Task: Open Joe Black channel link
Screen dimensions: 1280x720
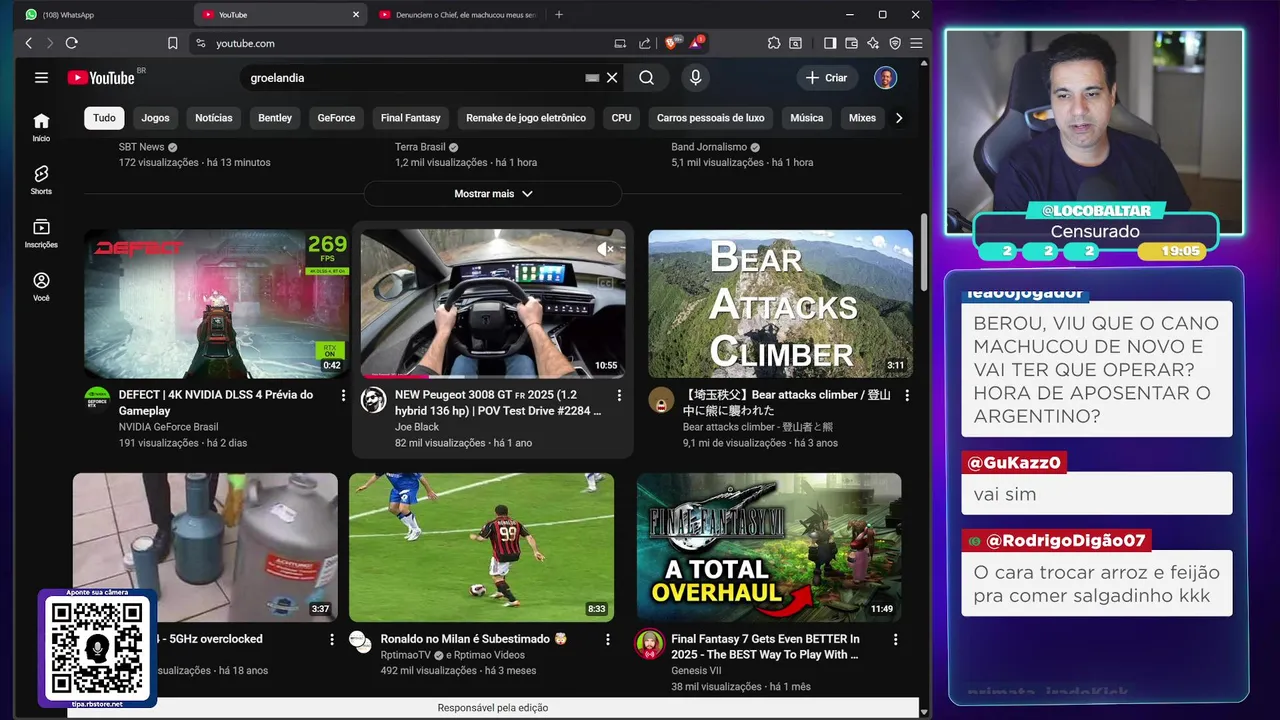Action: (x=417, y=427)
